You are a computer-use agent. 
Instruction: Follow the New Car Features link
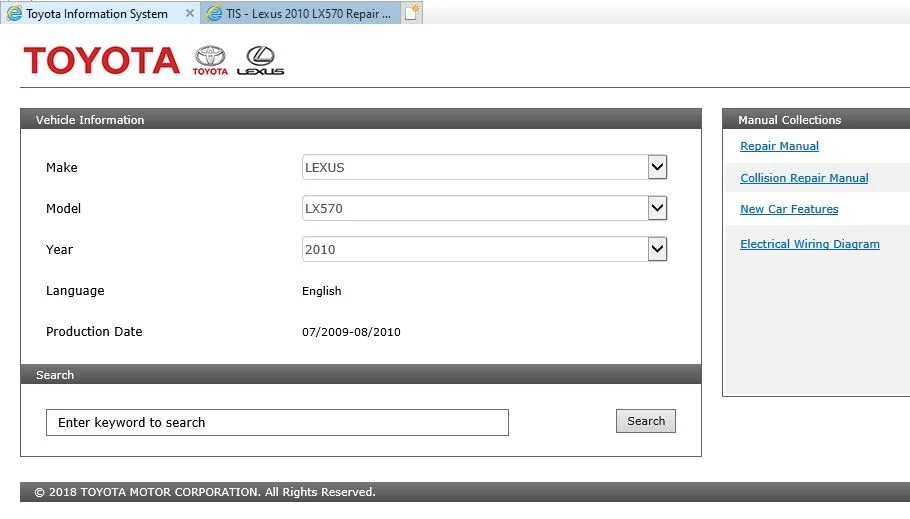click(789, 209)
